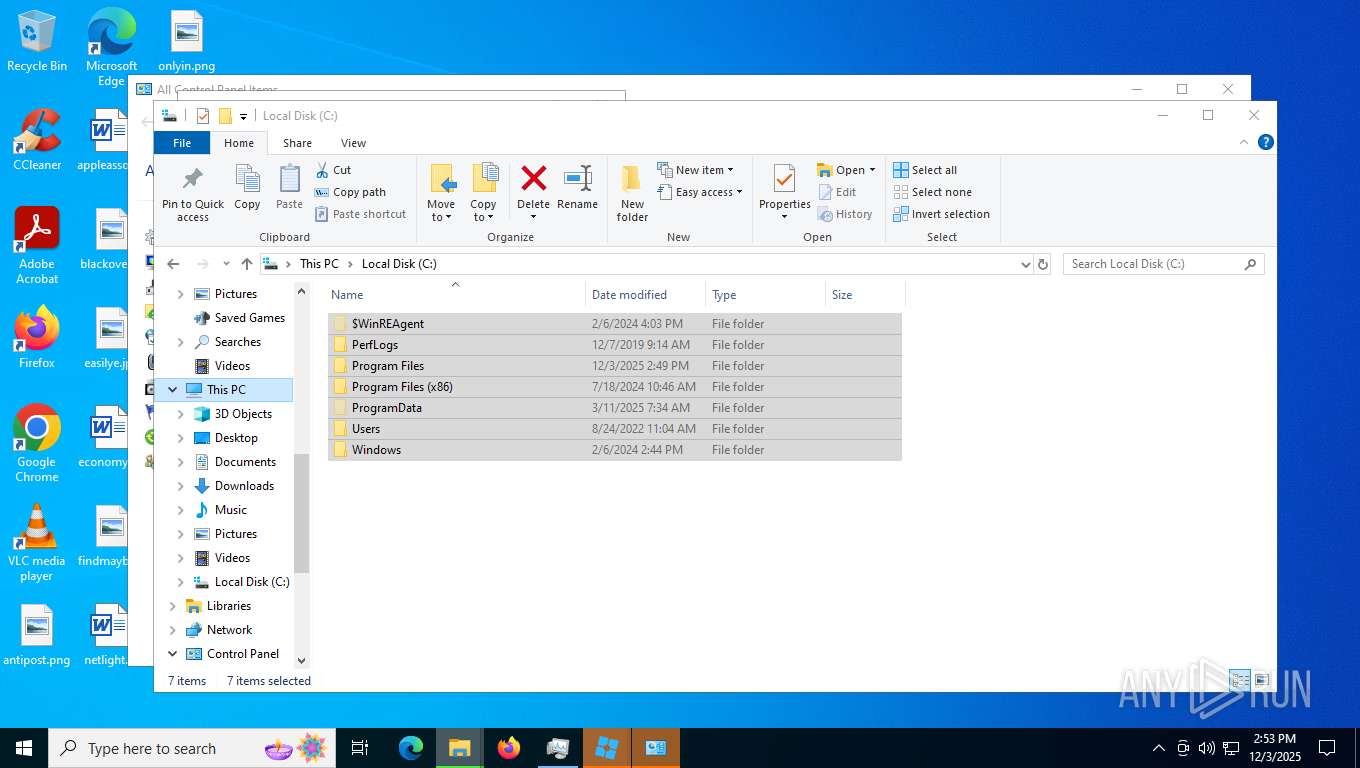Switch to the Share ribbon tab
1360x768 pixels.
pos(297,143)
